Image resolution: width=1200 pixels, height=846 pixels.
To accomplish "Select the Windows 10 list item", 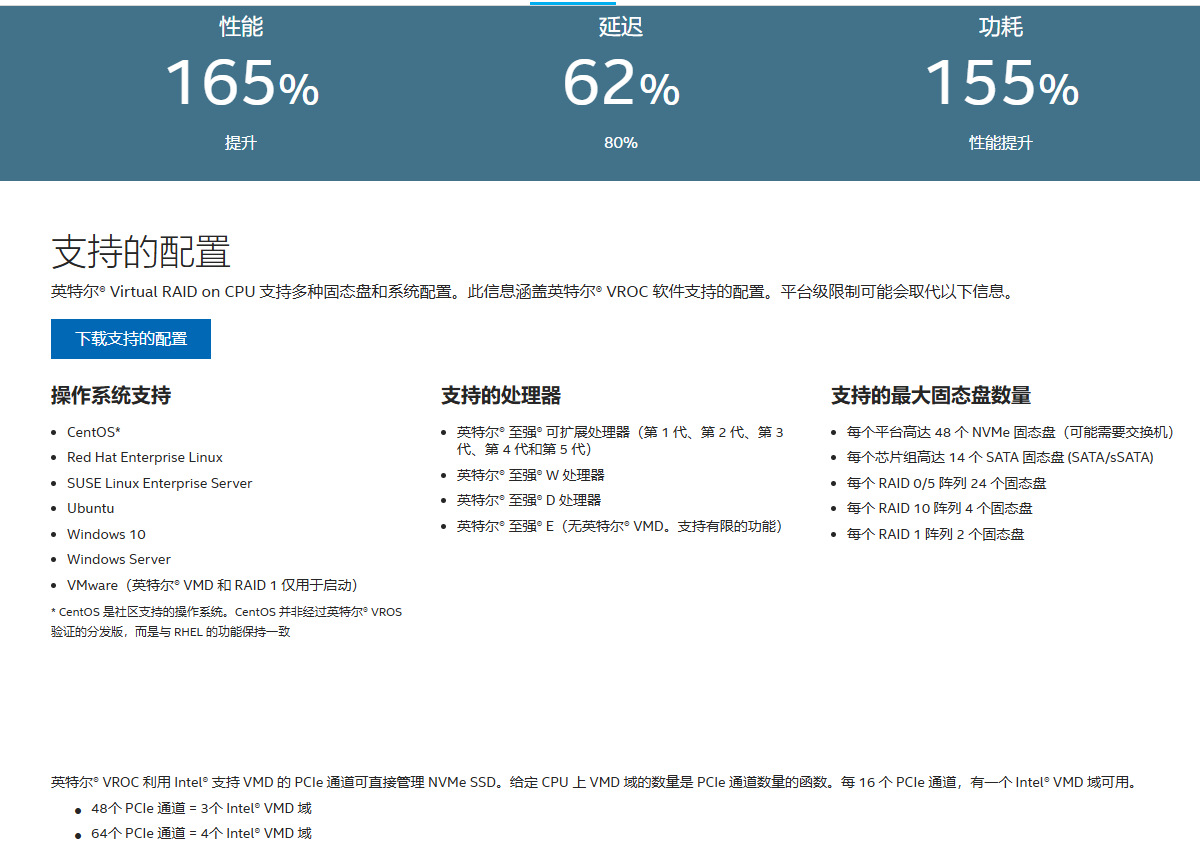I will 106,534.
